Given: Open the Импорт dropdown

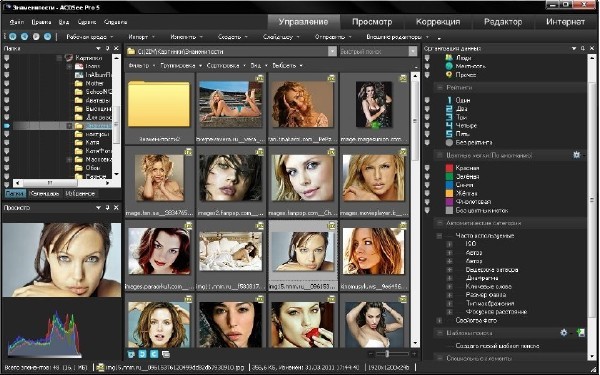Looking at the screenshot, I should pyautogui.click(x=141, y=37).
